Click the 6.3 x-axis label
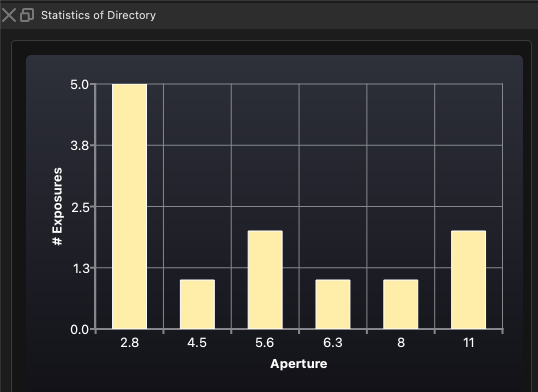 pyautogui.click(x=332, y=343)
